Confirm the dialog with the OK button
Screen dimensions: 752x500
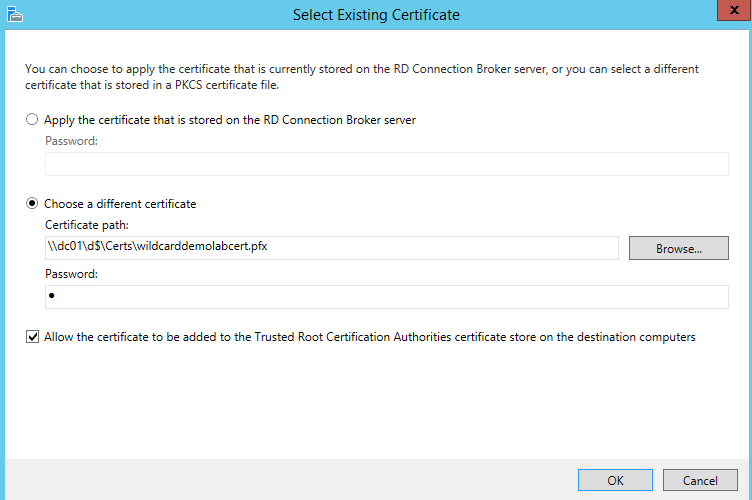click(615, 480)
